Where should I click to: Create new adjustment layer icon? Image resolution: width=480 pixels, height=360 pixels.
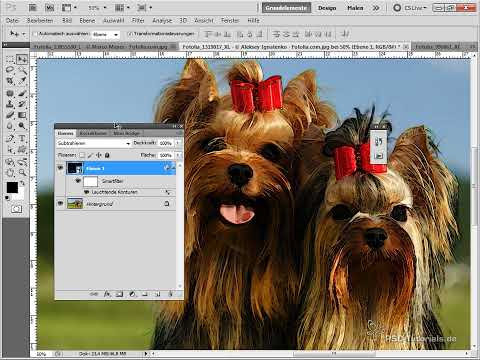click(132, 294)
